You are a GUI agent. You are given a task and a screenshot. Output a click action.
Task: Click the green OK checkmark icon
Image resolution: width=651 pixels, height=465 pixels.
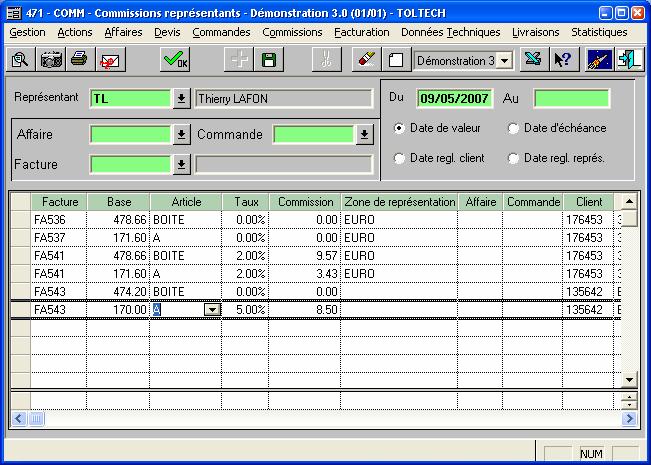176,60
